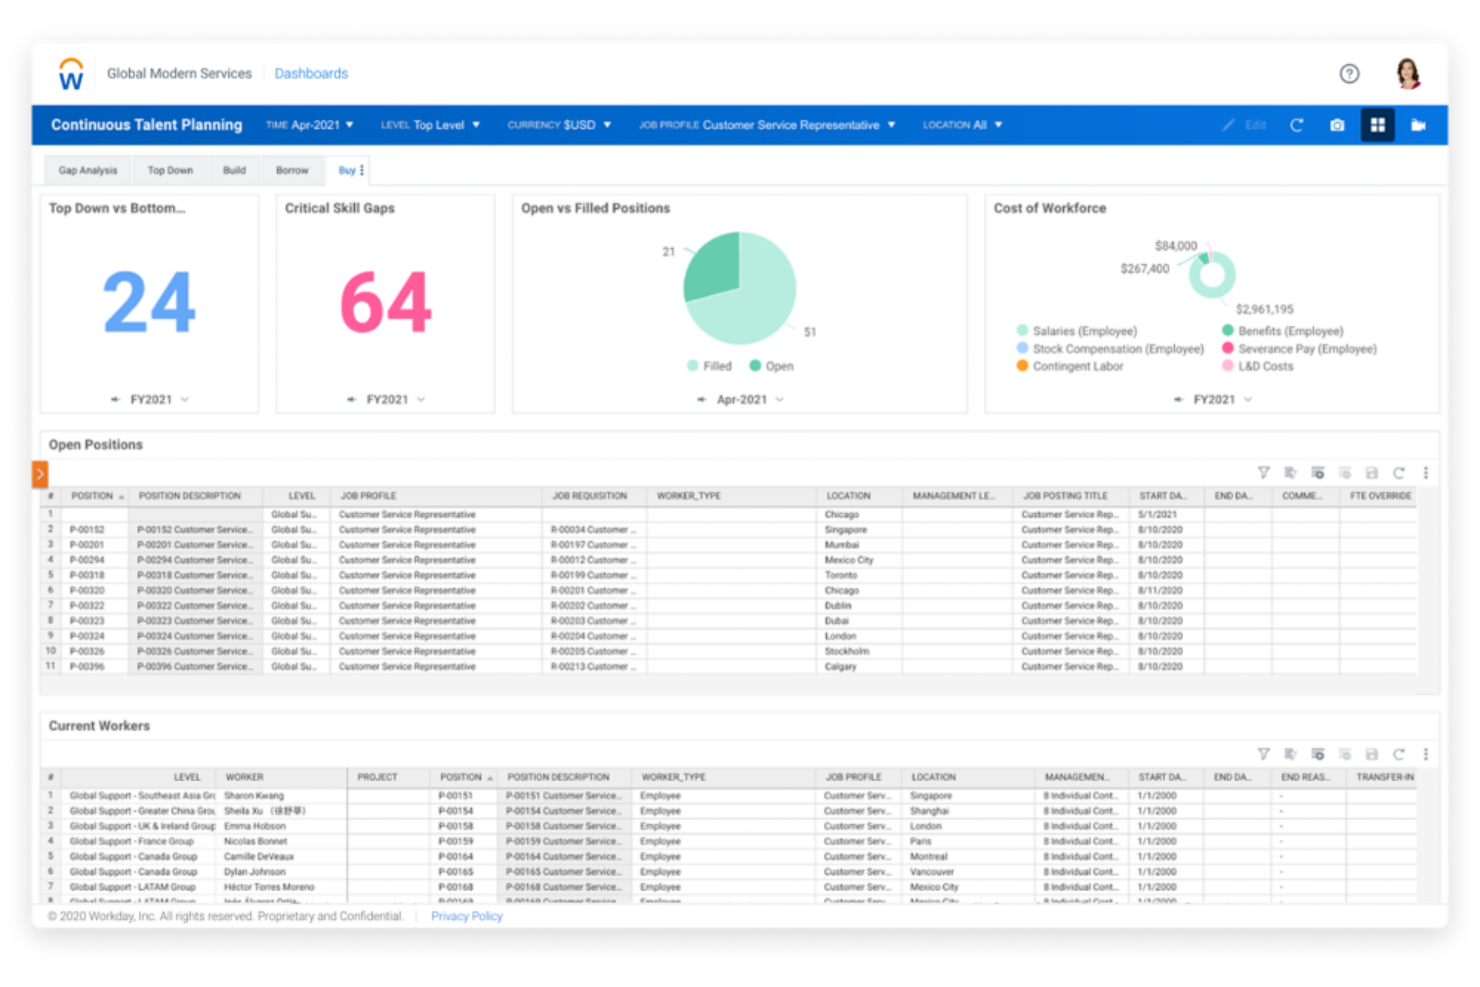Open the user profile avatar

coord(1408,73)
